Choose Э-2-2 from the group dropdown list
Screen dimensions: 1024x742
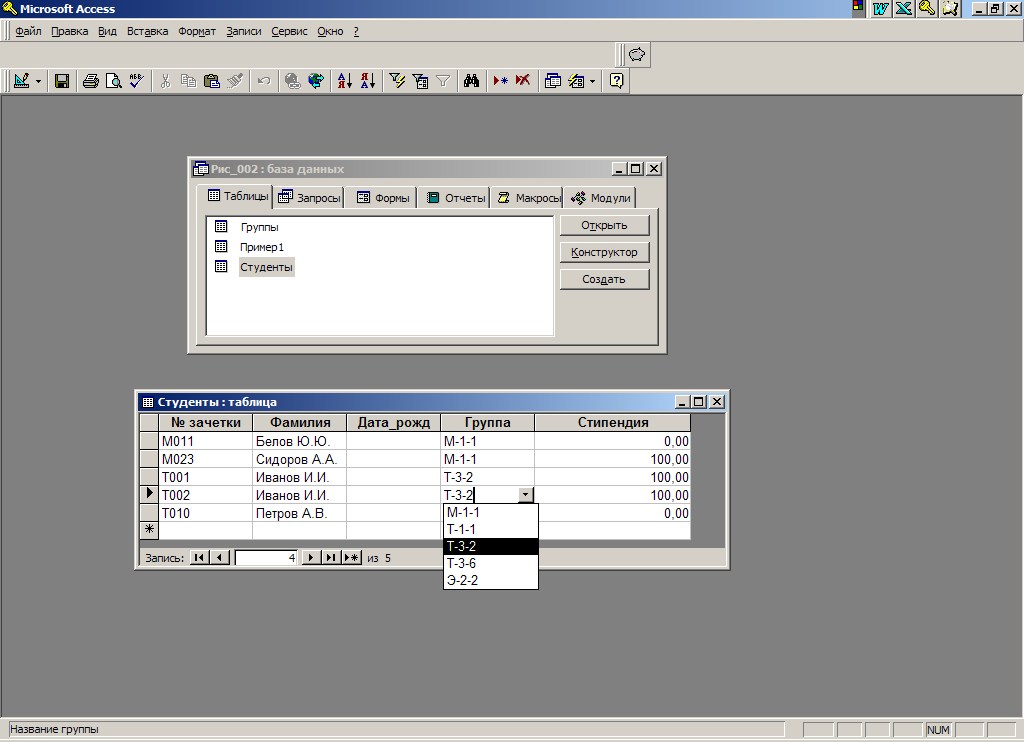(490, 581)
